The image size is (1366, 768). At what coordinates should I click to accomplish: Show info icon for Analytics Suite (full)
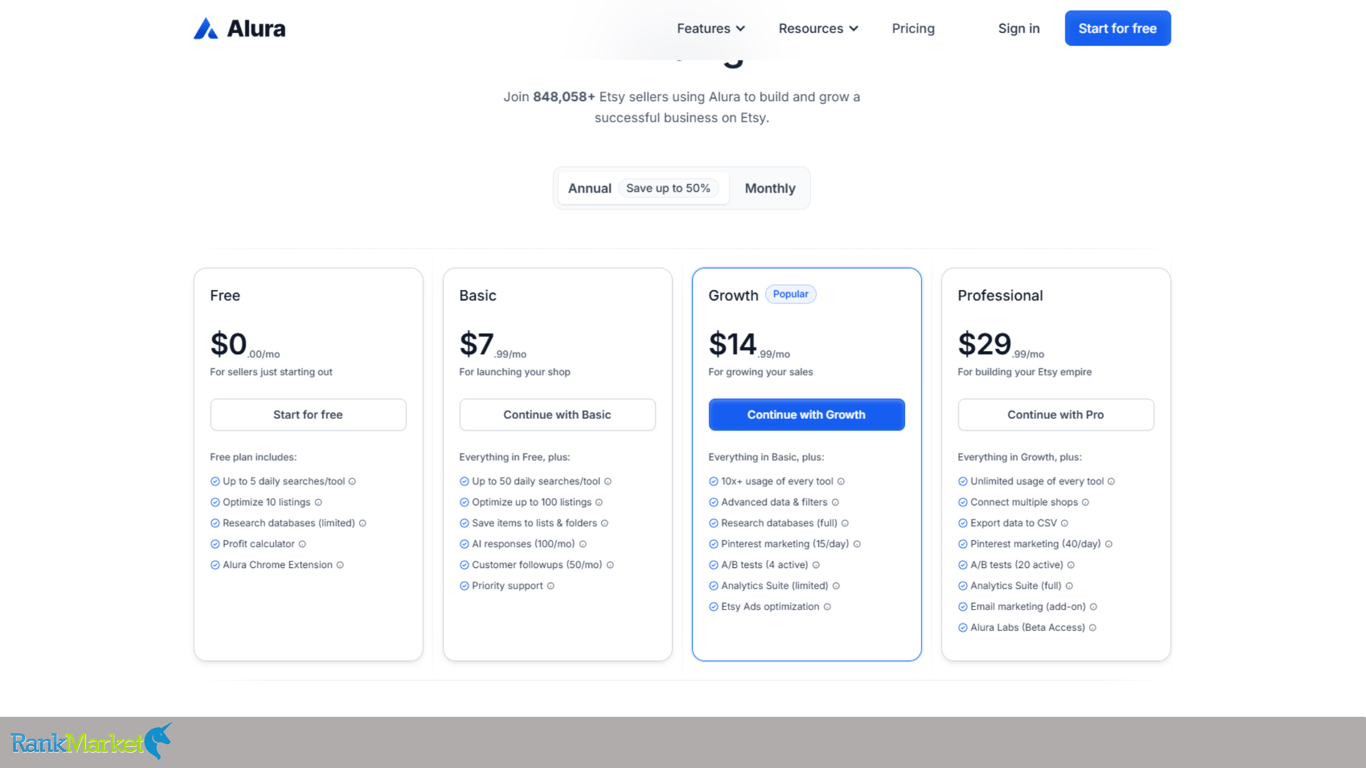click(1069, 586)
